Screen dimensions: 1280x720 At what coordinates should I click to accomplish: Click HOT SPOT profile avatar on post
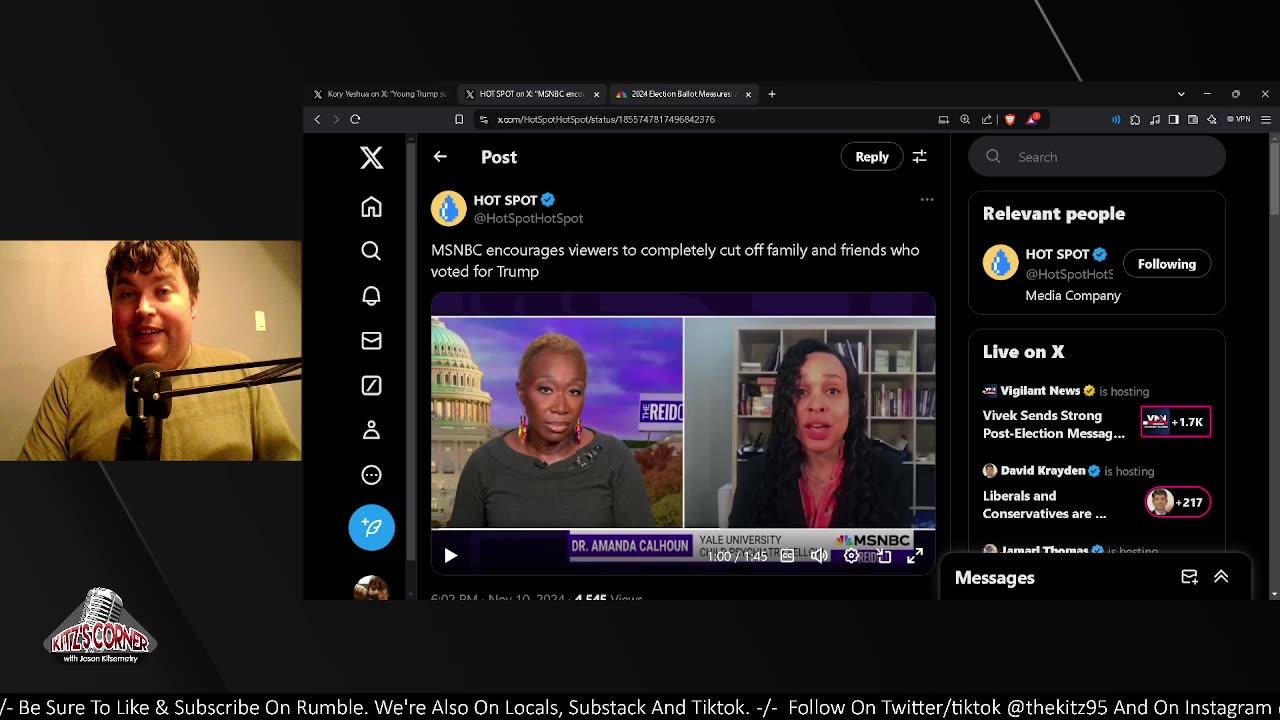click(448, 208)
